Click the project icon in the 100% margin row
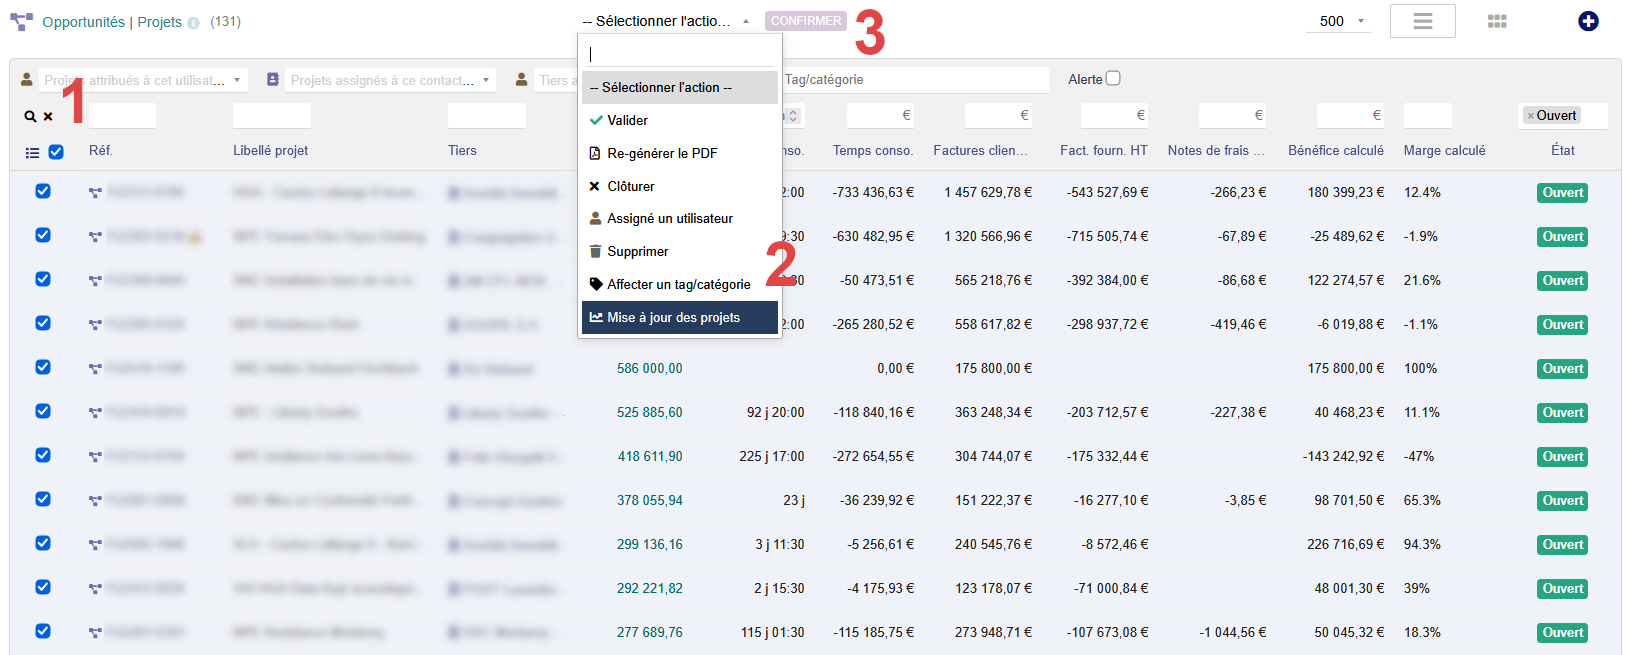Image resolution: width=1629 pixels, height=655 pixels. [x=95, y=369]
